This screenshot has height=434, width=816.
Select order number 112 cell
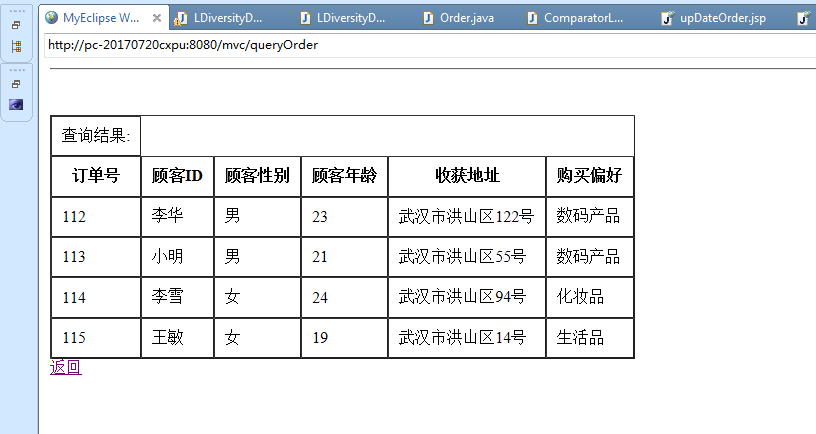96,216
